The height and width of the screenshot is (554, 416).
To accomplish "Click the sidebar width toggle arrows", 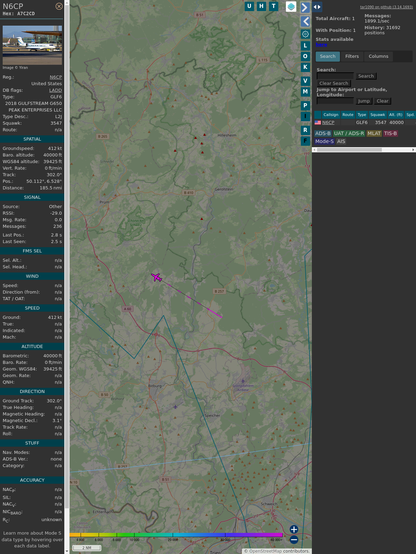I will click(317, 7).
